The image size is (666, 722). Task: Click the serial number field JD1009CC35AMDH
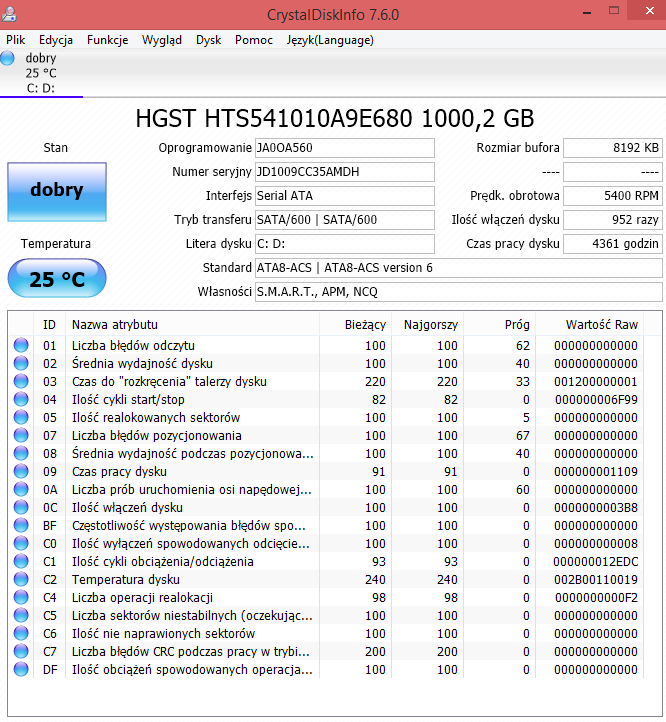[x=345, y=172]
